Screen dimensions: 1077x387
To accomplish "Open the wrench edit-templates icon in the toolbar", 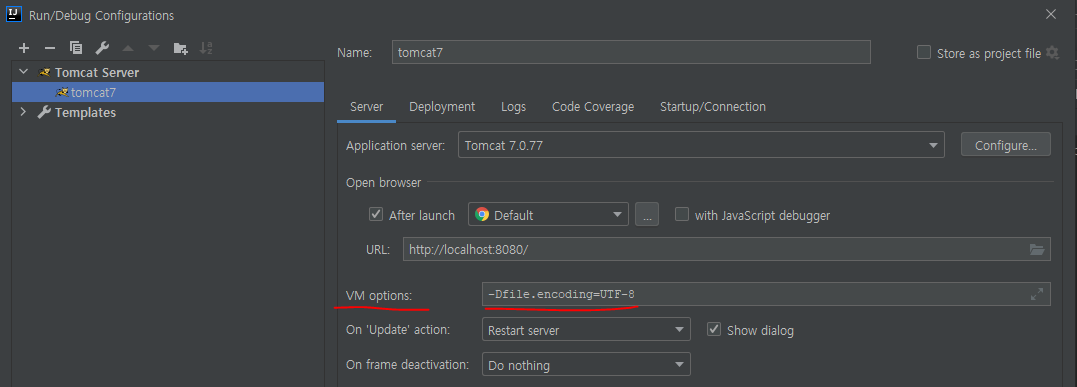I will [x=102, y=48].
